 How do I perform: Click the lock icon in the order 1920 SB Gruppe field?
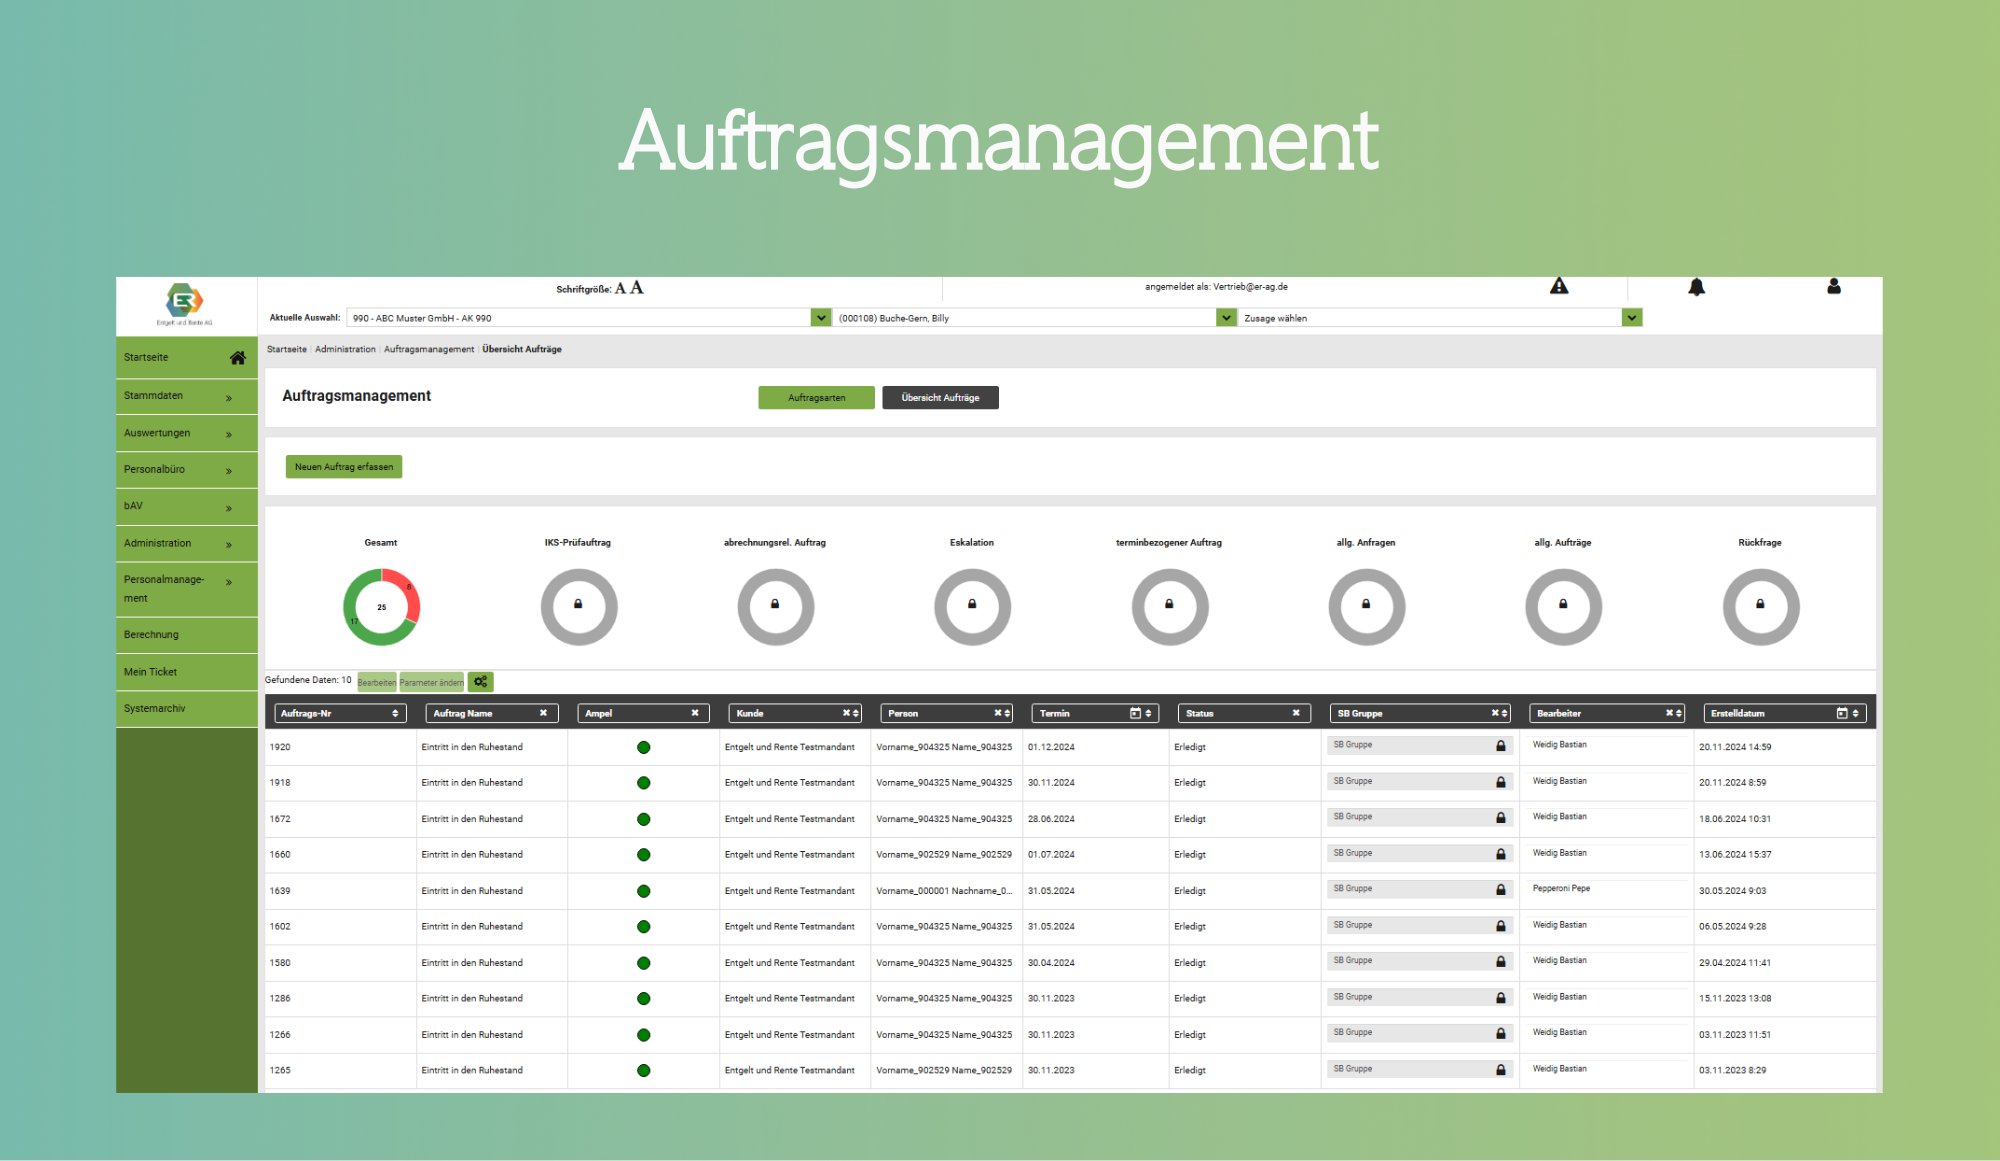[x=1500, y=746]
